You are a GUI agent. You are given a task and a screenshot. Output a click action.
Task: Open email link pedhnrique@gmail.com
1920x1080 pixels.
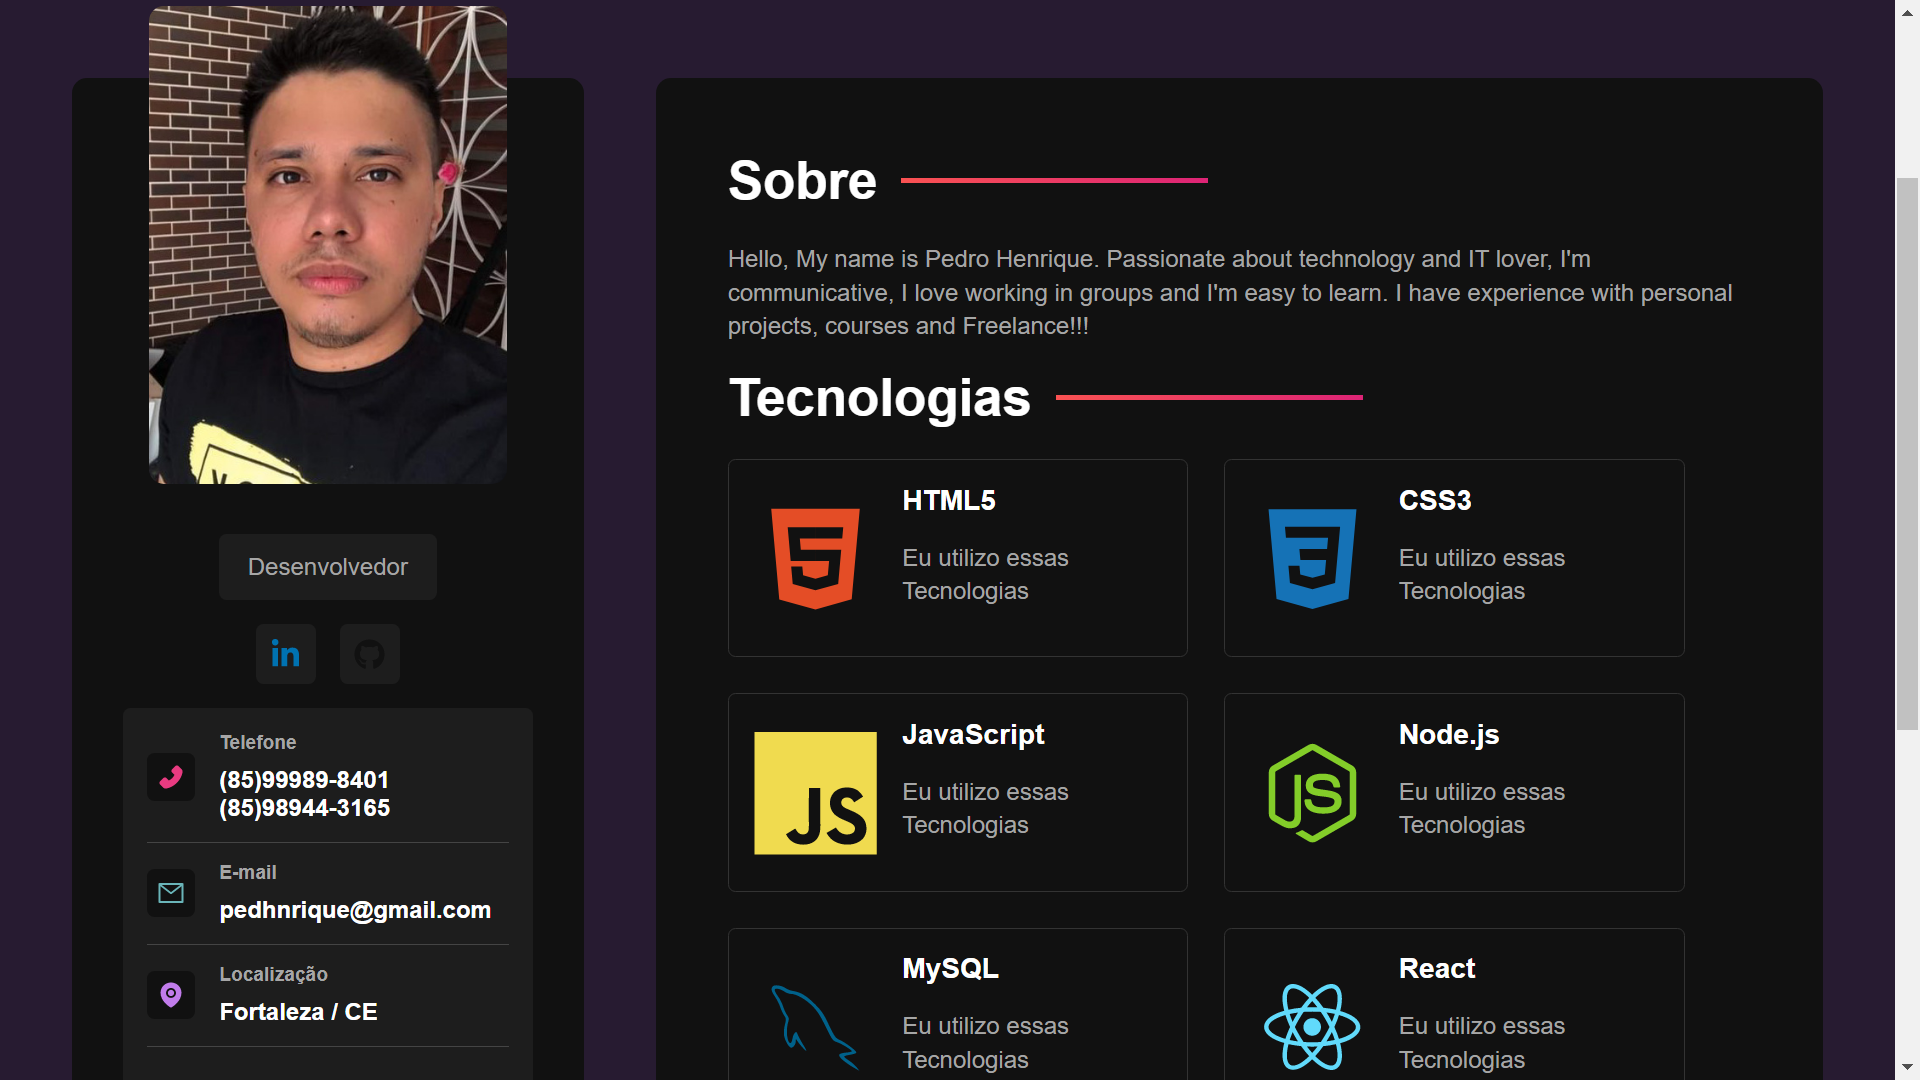point(355,910)
